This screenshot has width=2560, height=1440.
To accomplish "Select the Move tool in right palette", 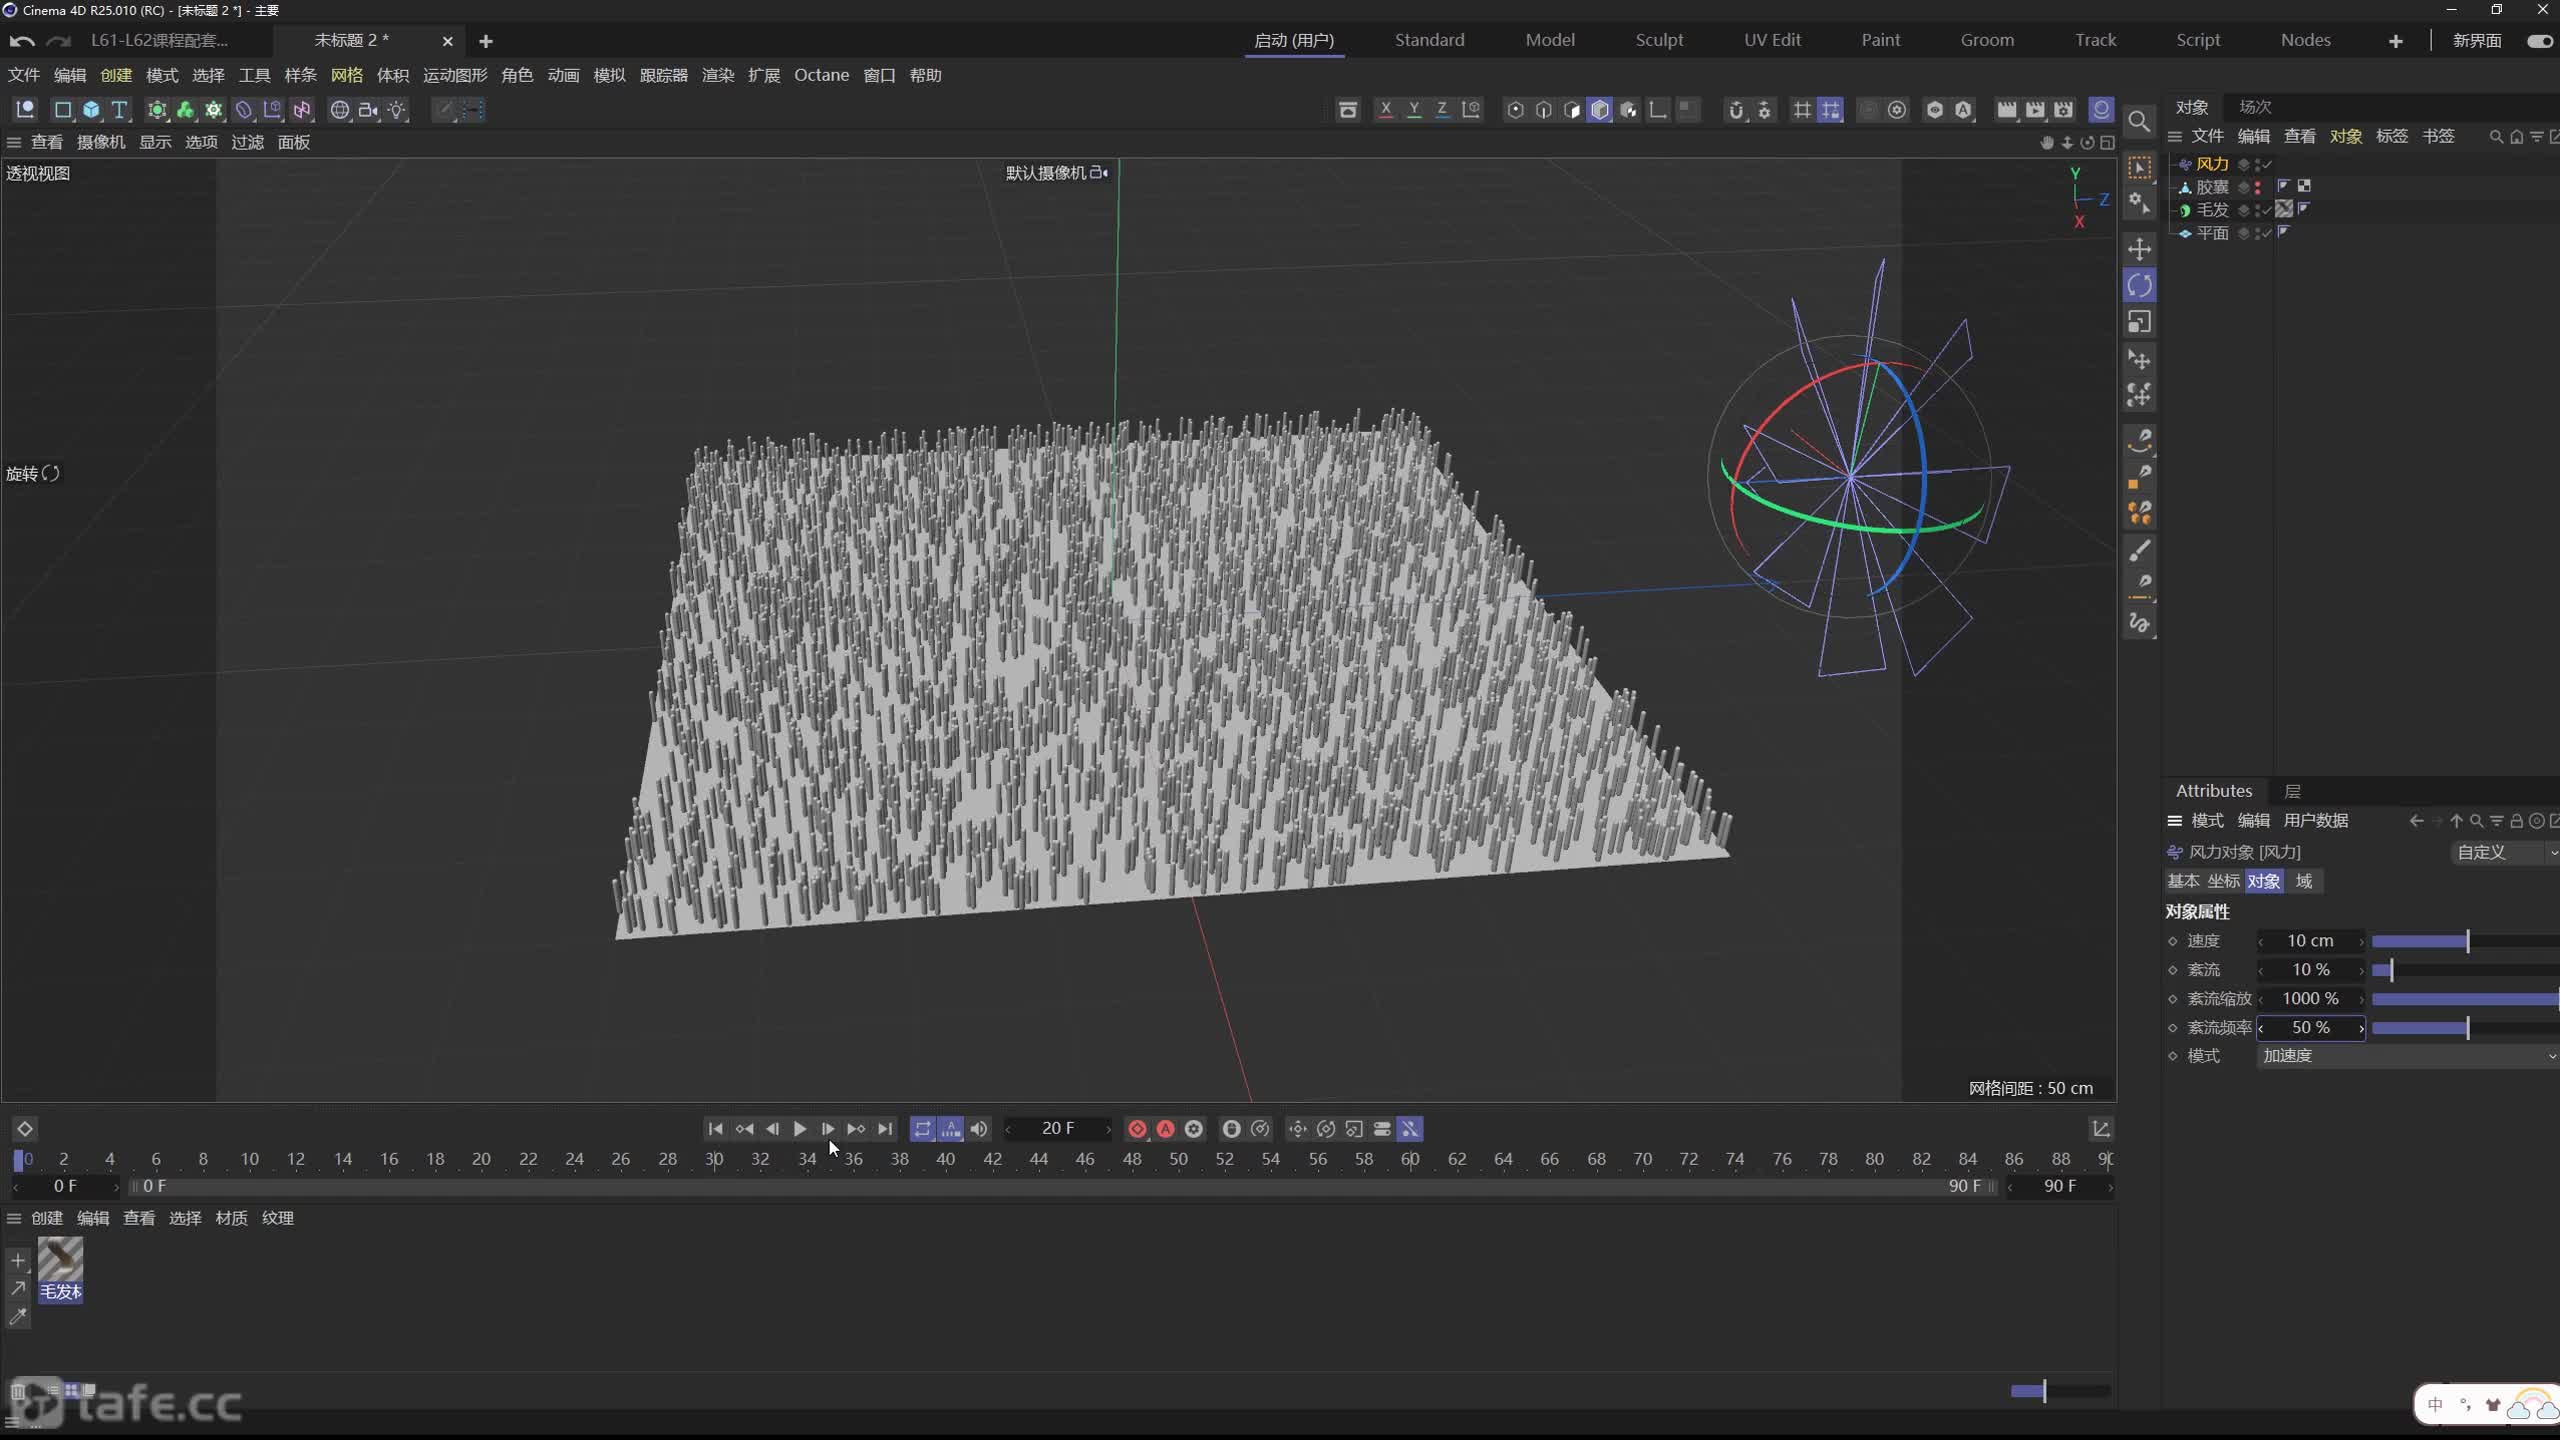I will pos(2139,249).
